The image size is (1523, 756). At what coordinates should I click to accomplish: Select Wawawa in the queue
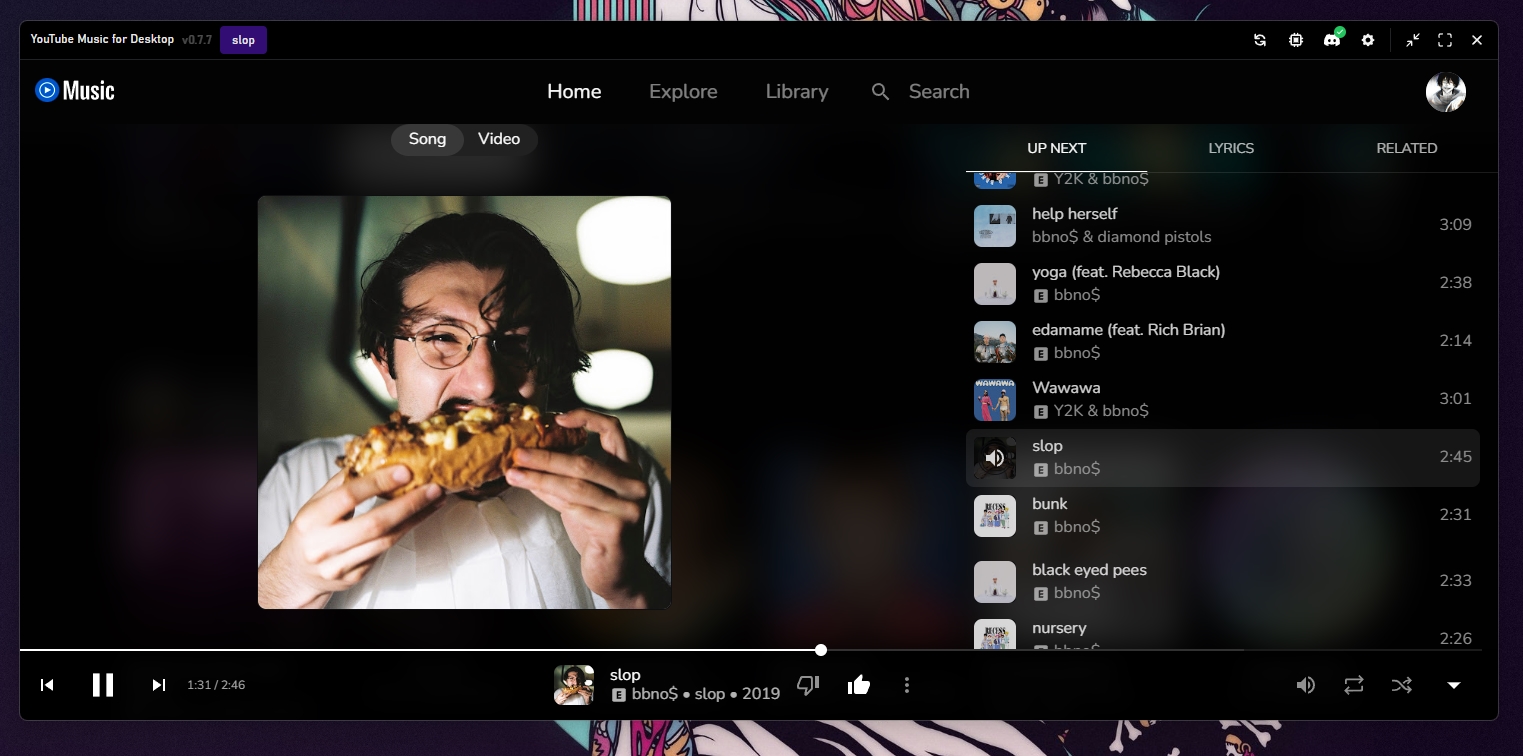[x=1222, y=400]
